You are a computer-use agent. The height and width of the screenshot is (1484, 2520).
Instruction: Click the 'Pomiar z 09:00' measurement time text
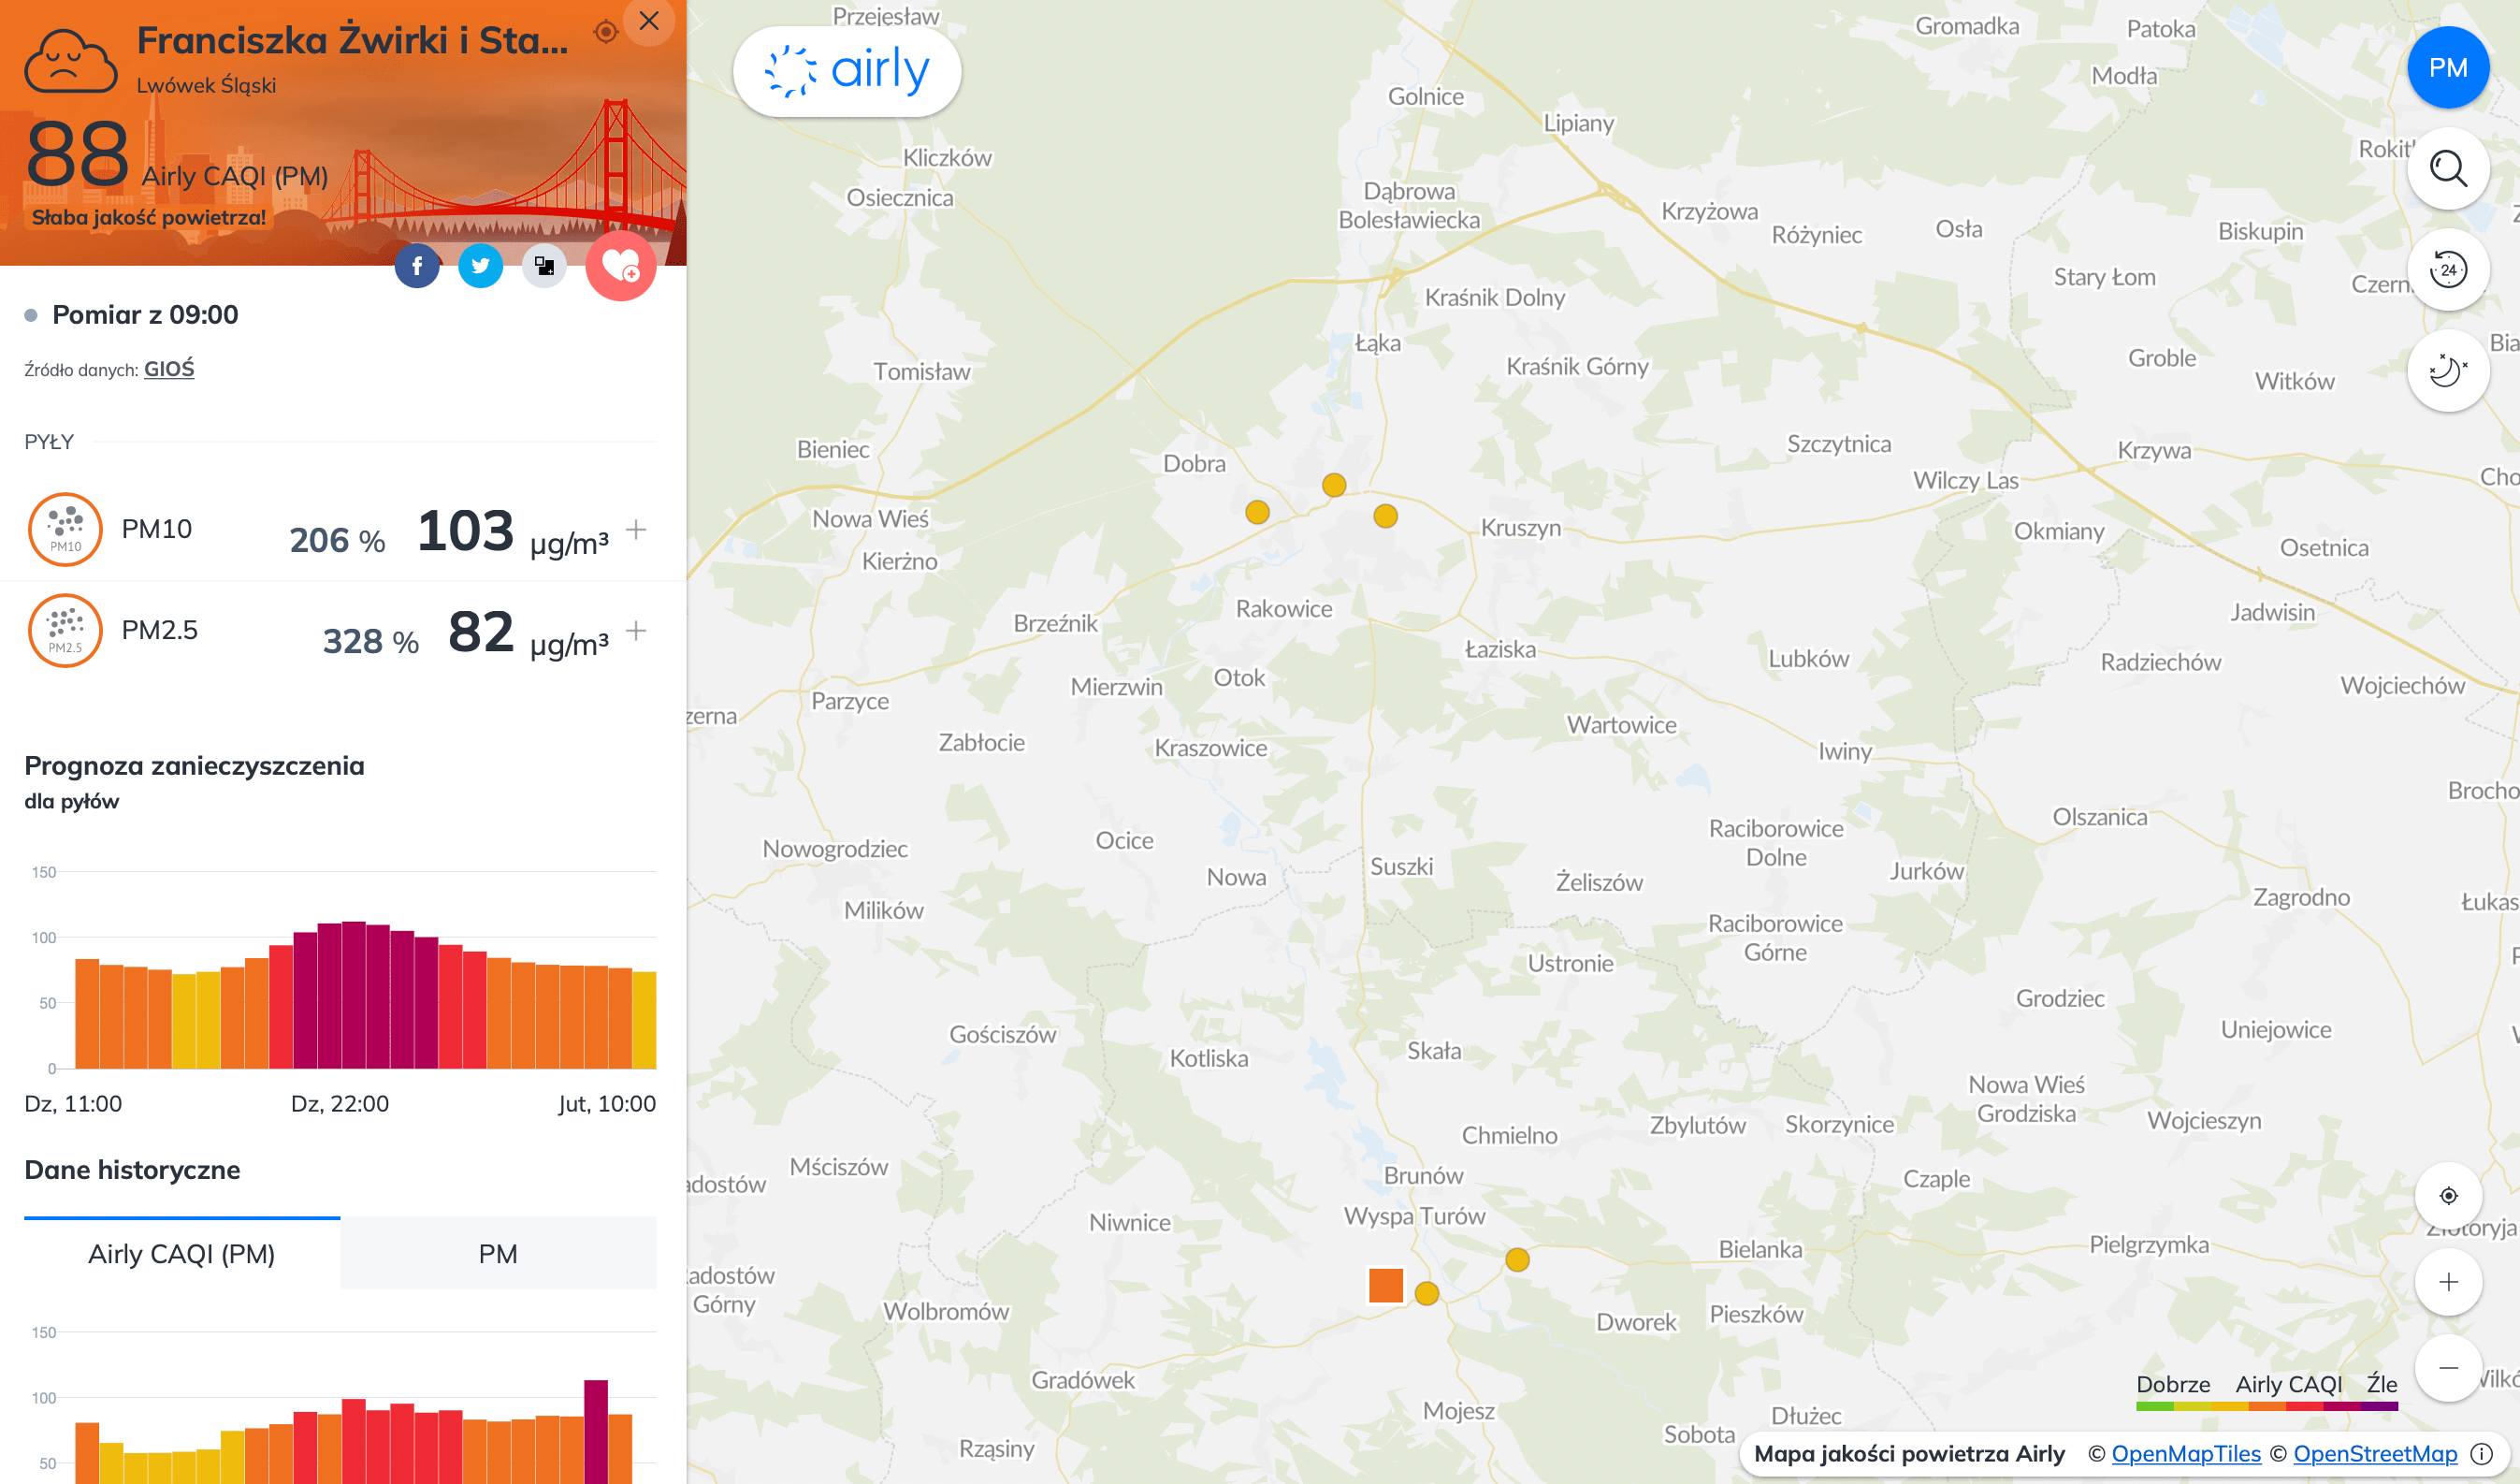[145, 315]
